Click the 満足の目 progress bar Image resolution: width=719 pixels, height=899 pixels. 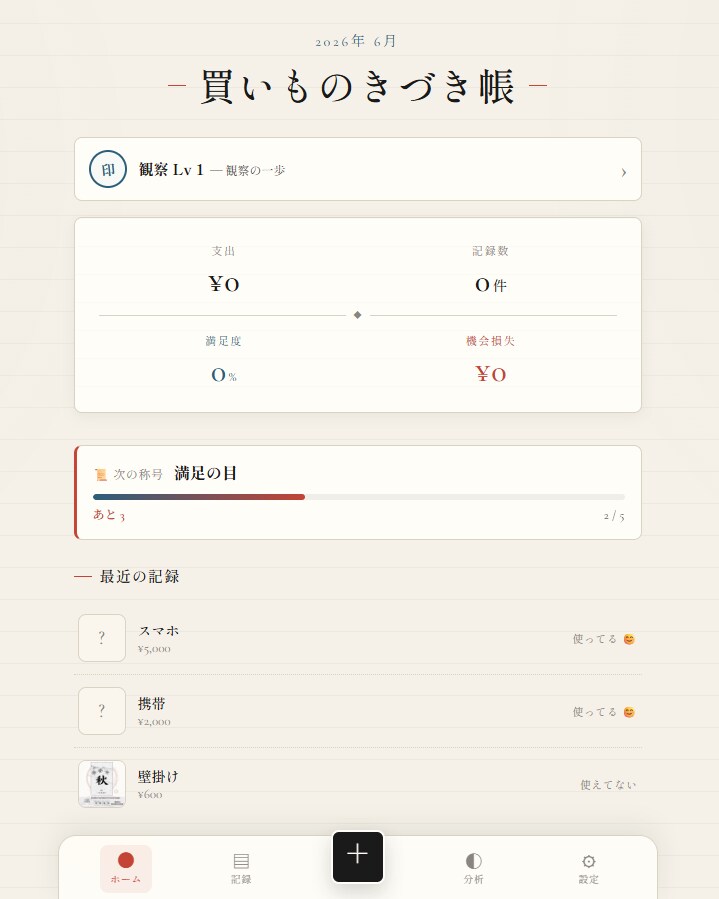coord(359,497)
